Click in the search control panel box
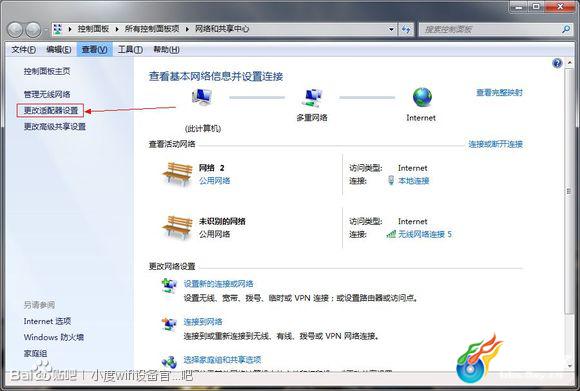 (x=490, y=29)
